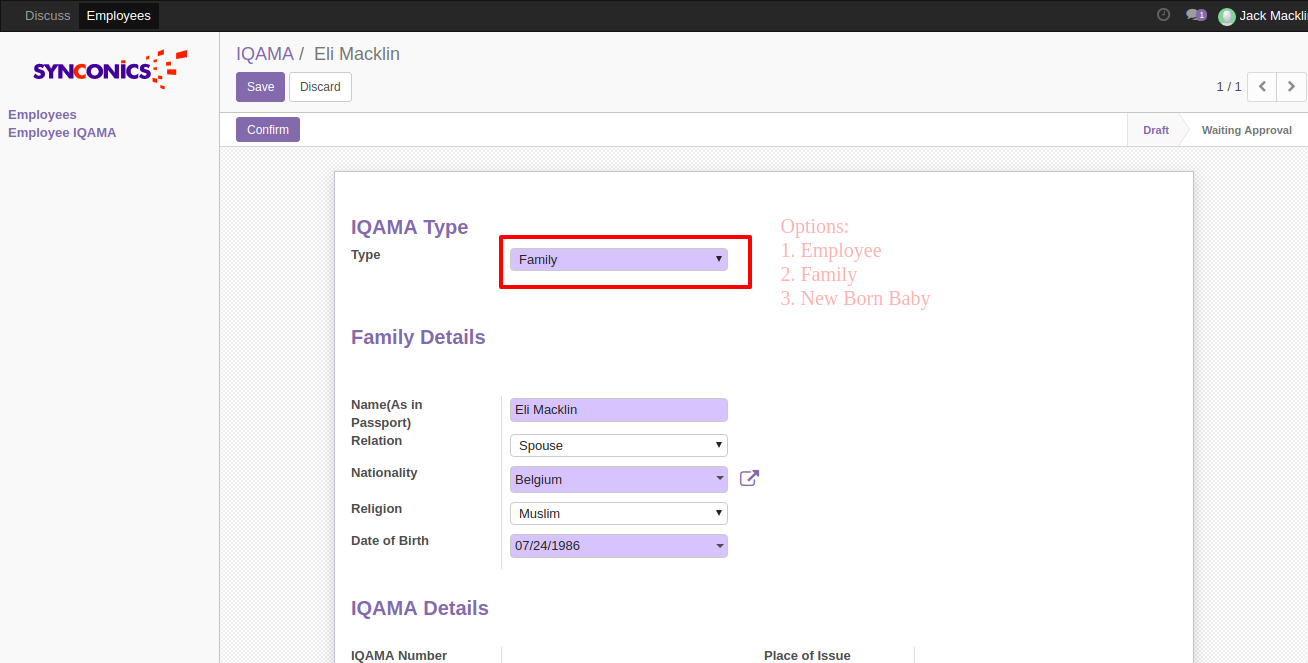Go to previous record arrow

coord(1262,87)
